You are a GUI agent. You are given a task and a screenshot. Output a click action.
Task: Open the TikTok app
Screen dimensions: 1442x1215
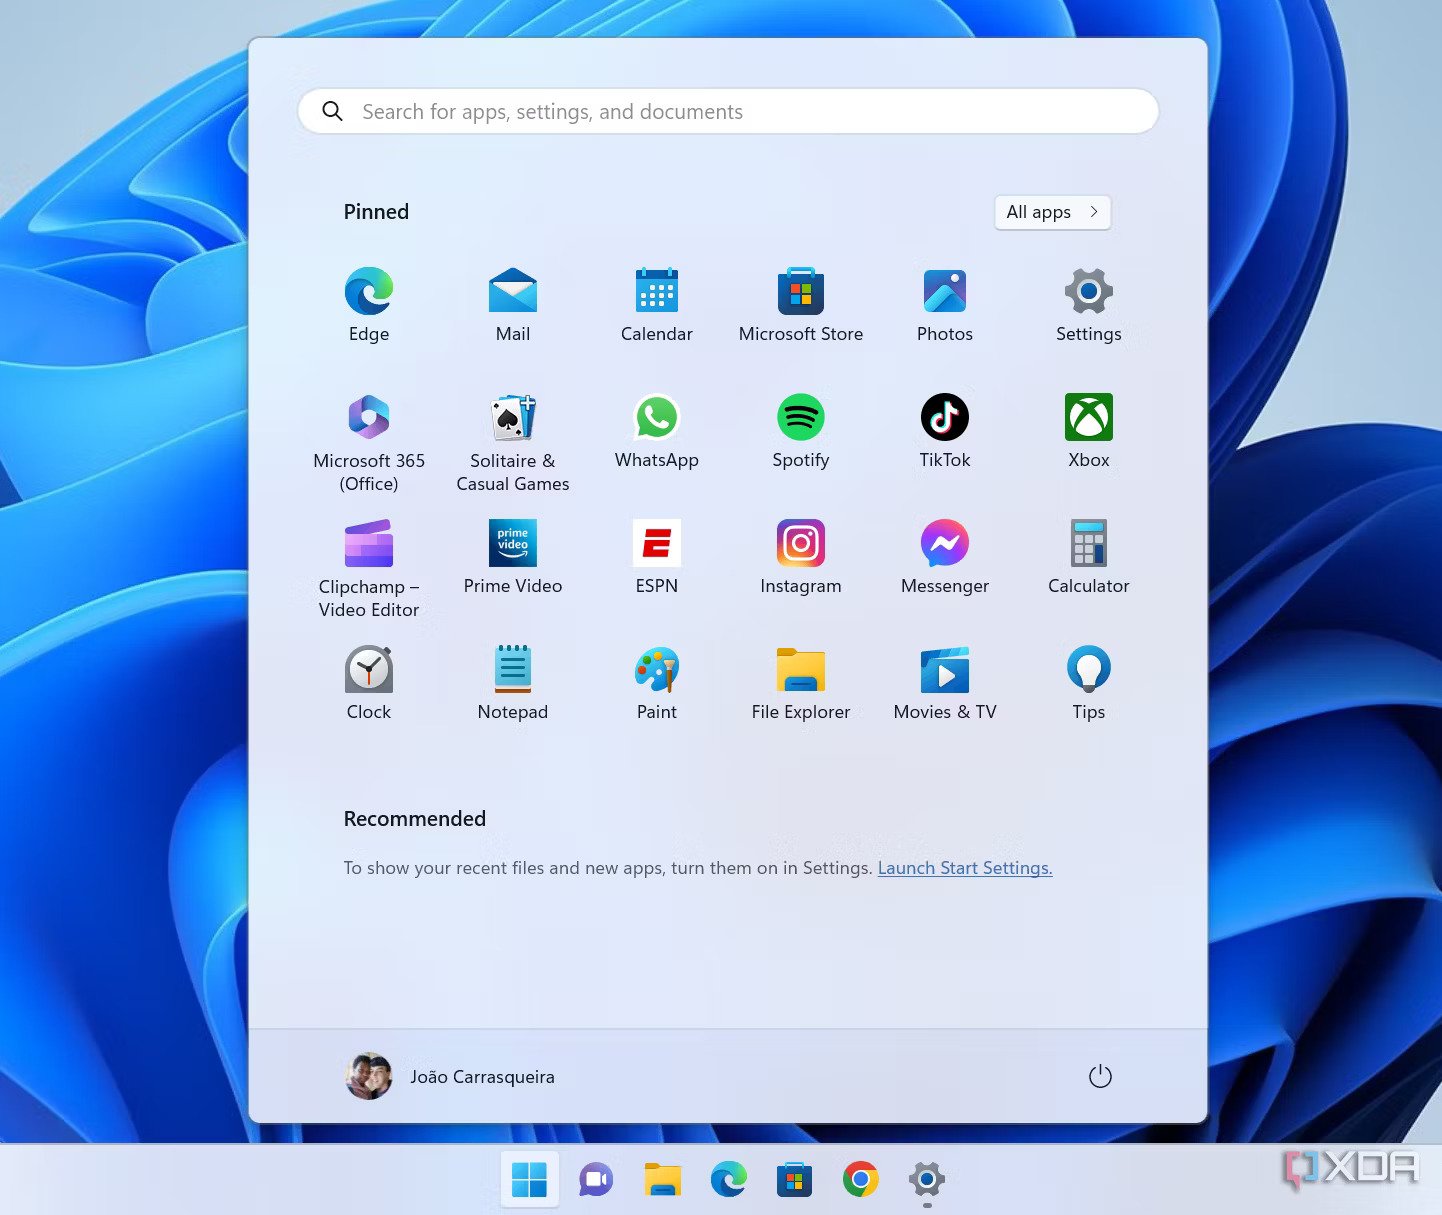click(x=945, y=431)
